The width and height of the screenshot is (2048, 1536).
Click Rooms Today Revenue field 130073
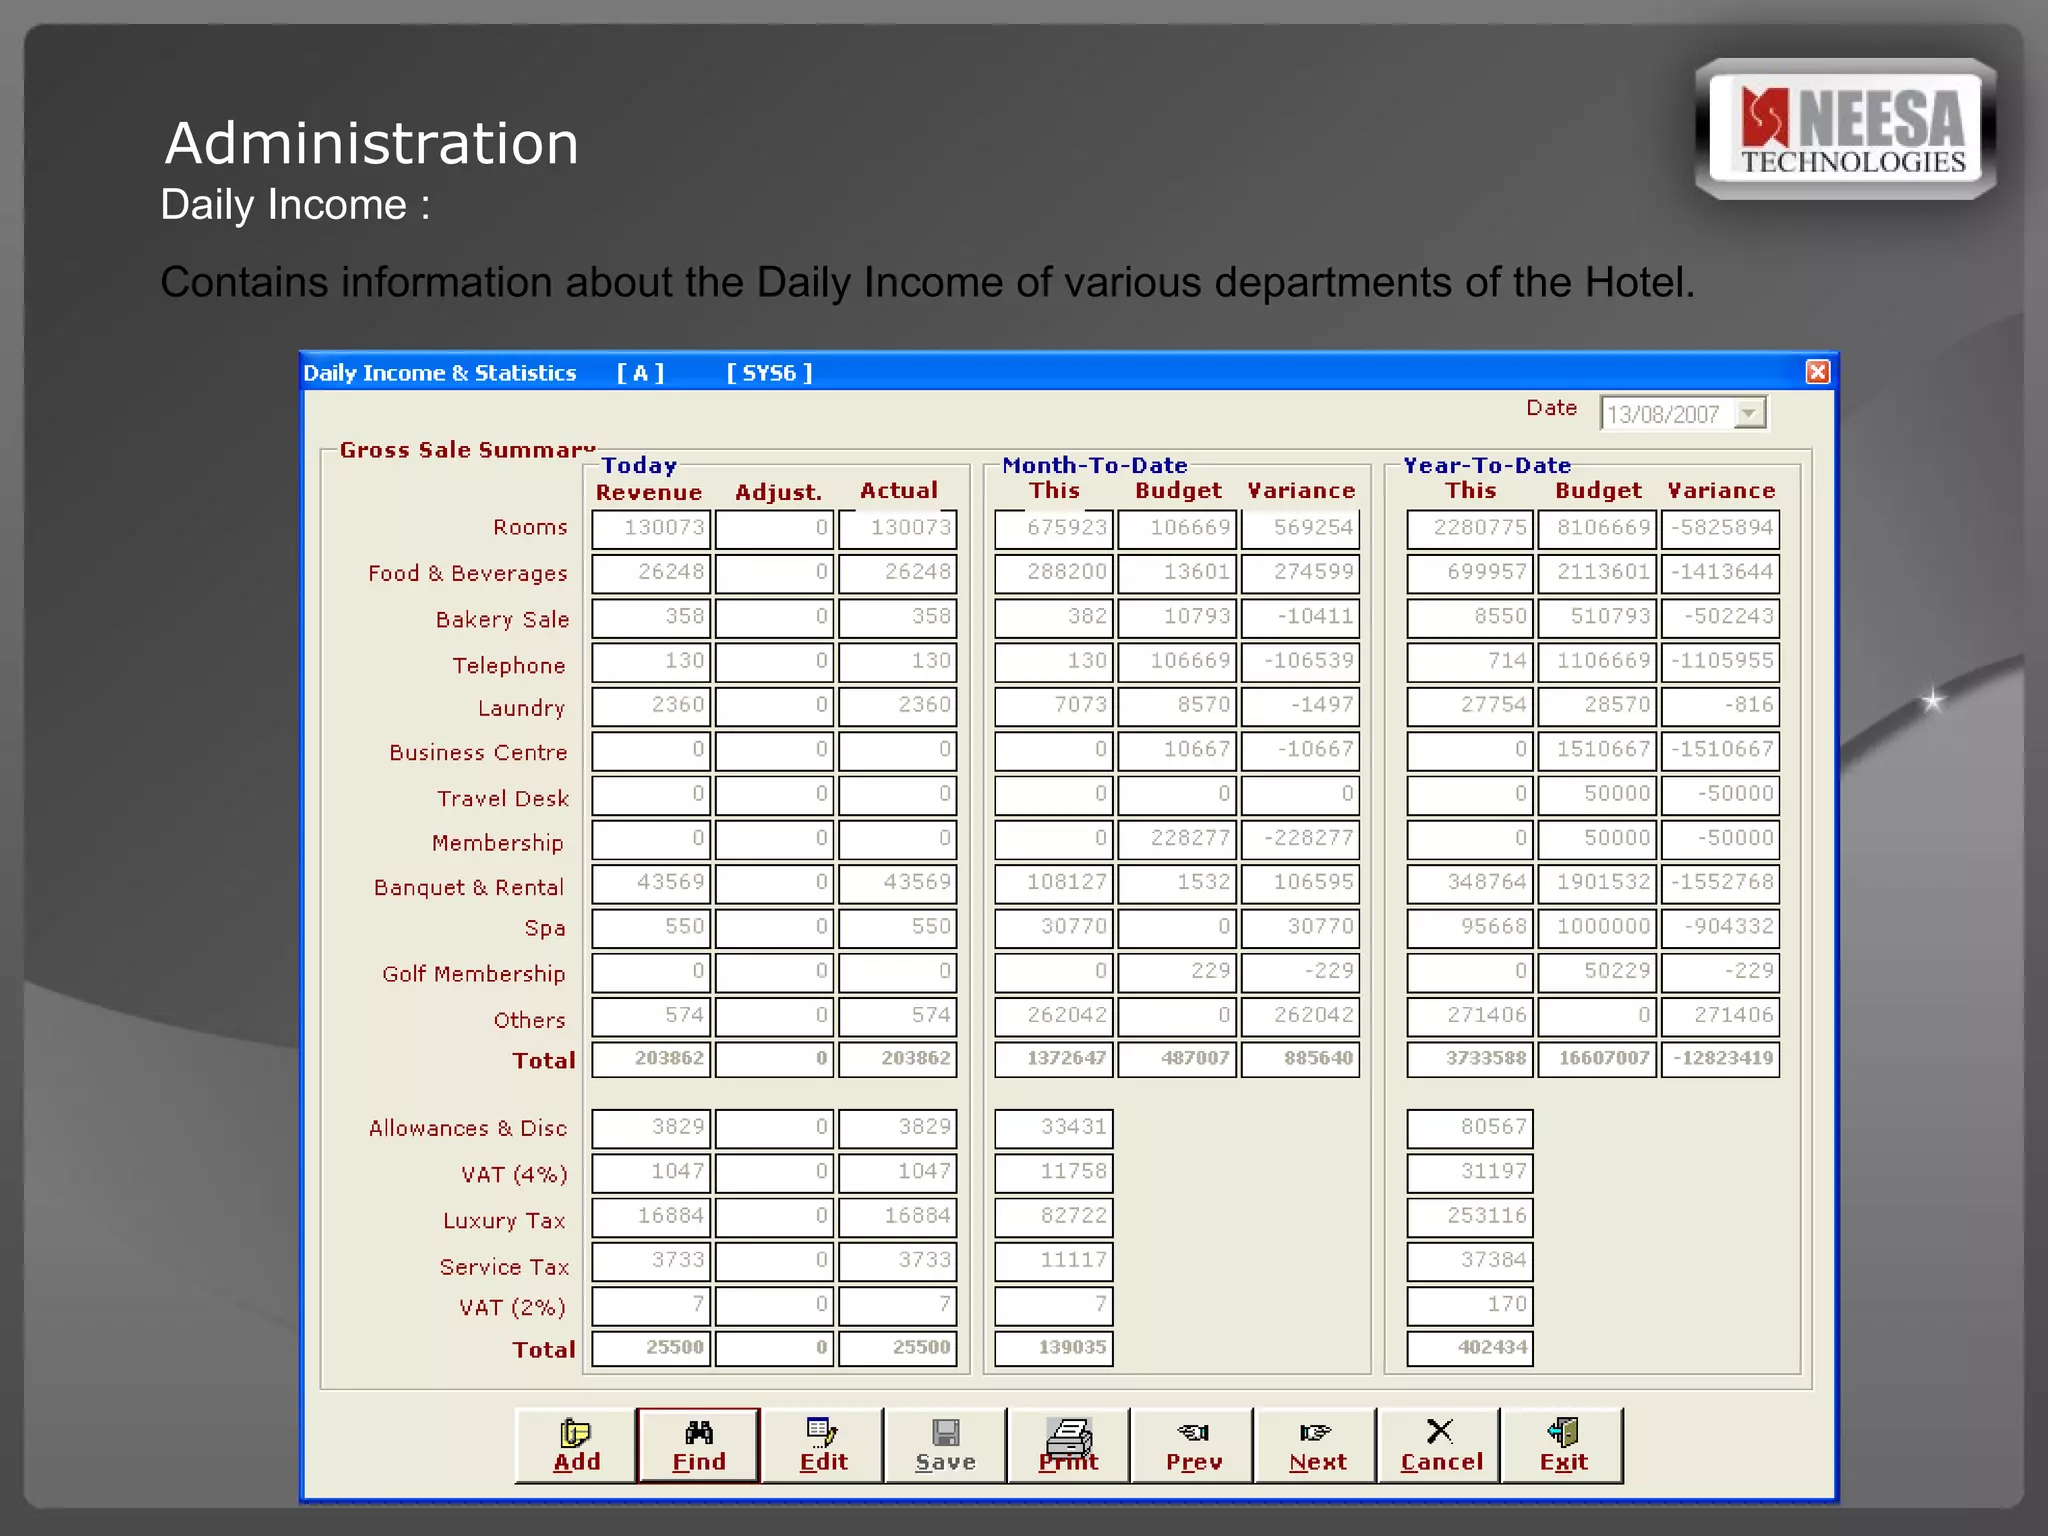pyautogui.click(x=651, y=529)
